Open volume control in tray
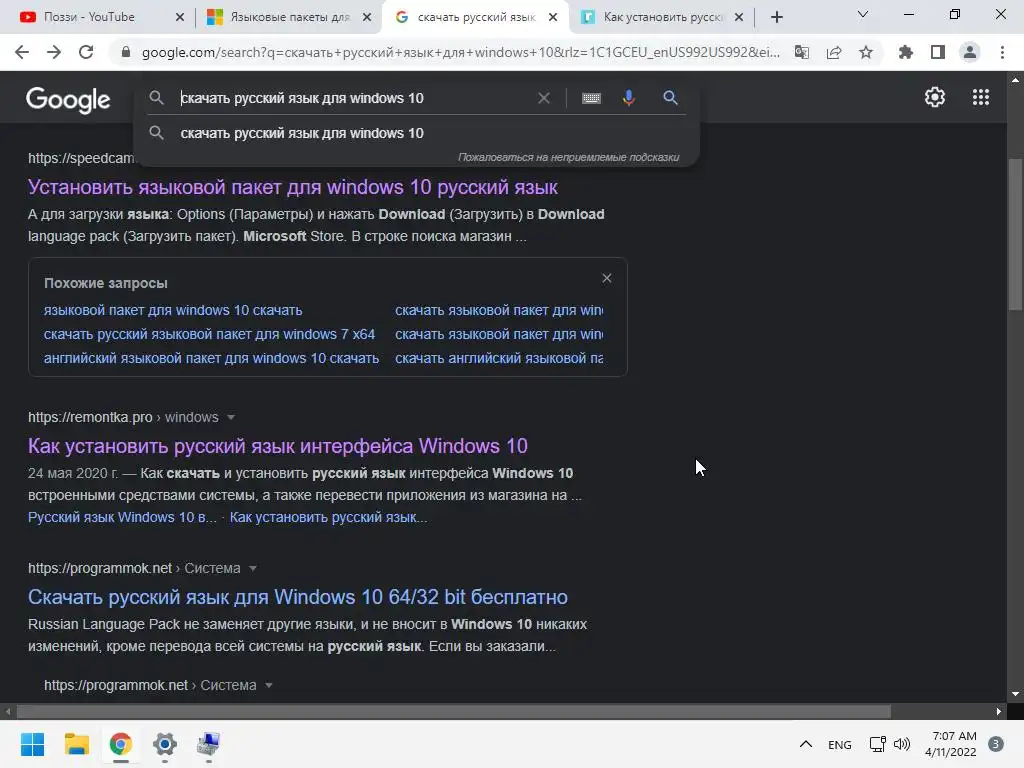This screenshot has width=1024, height=768. 902,744
